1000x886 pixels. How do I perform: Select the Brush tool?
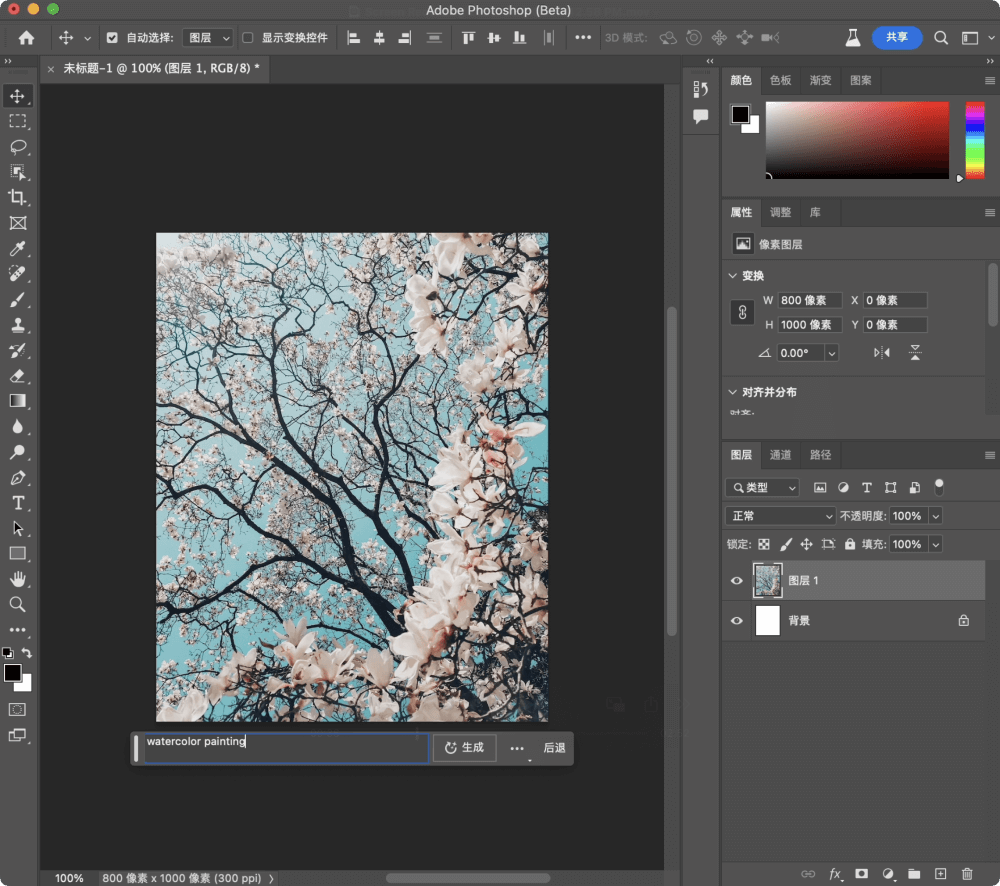[x=17, y=300]
